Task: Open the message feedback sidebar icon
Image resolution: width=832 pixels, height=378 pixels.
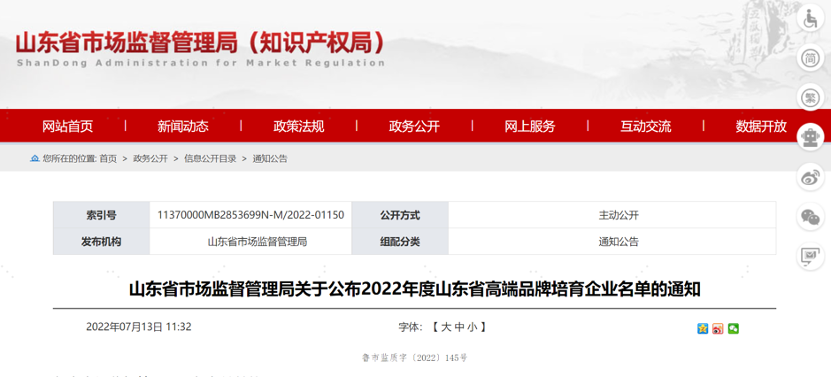Action: click(x=810, y=256)
